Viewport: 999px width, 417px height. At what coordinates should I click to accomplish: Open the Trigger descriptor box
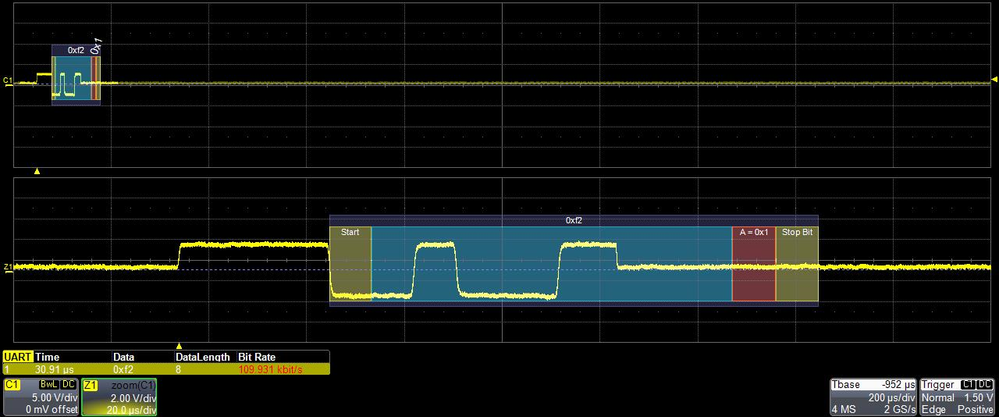957,397
